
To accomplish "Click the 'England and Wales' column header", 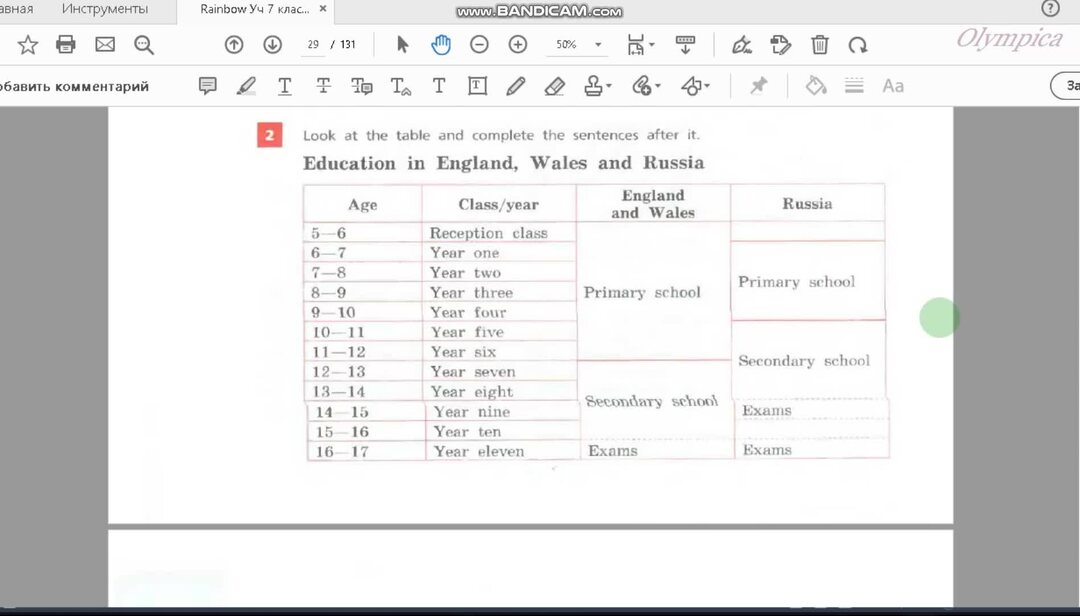I will pyautogui.click(x=653, y=204).
